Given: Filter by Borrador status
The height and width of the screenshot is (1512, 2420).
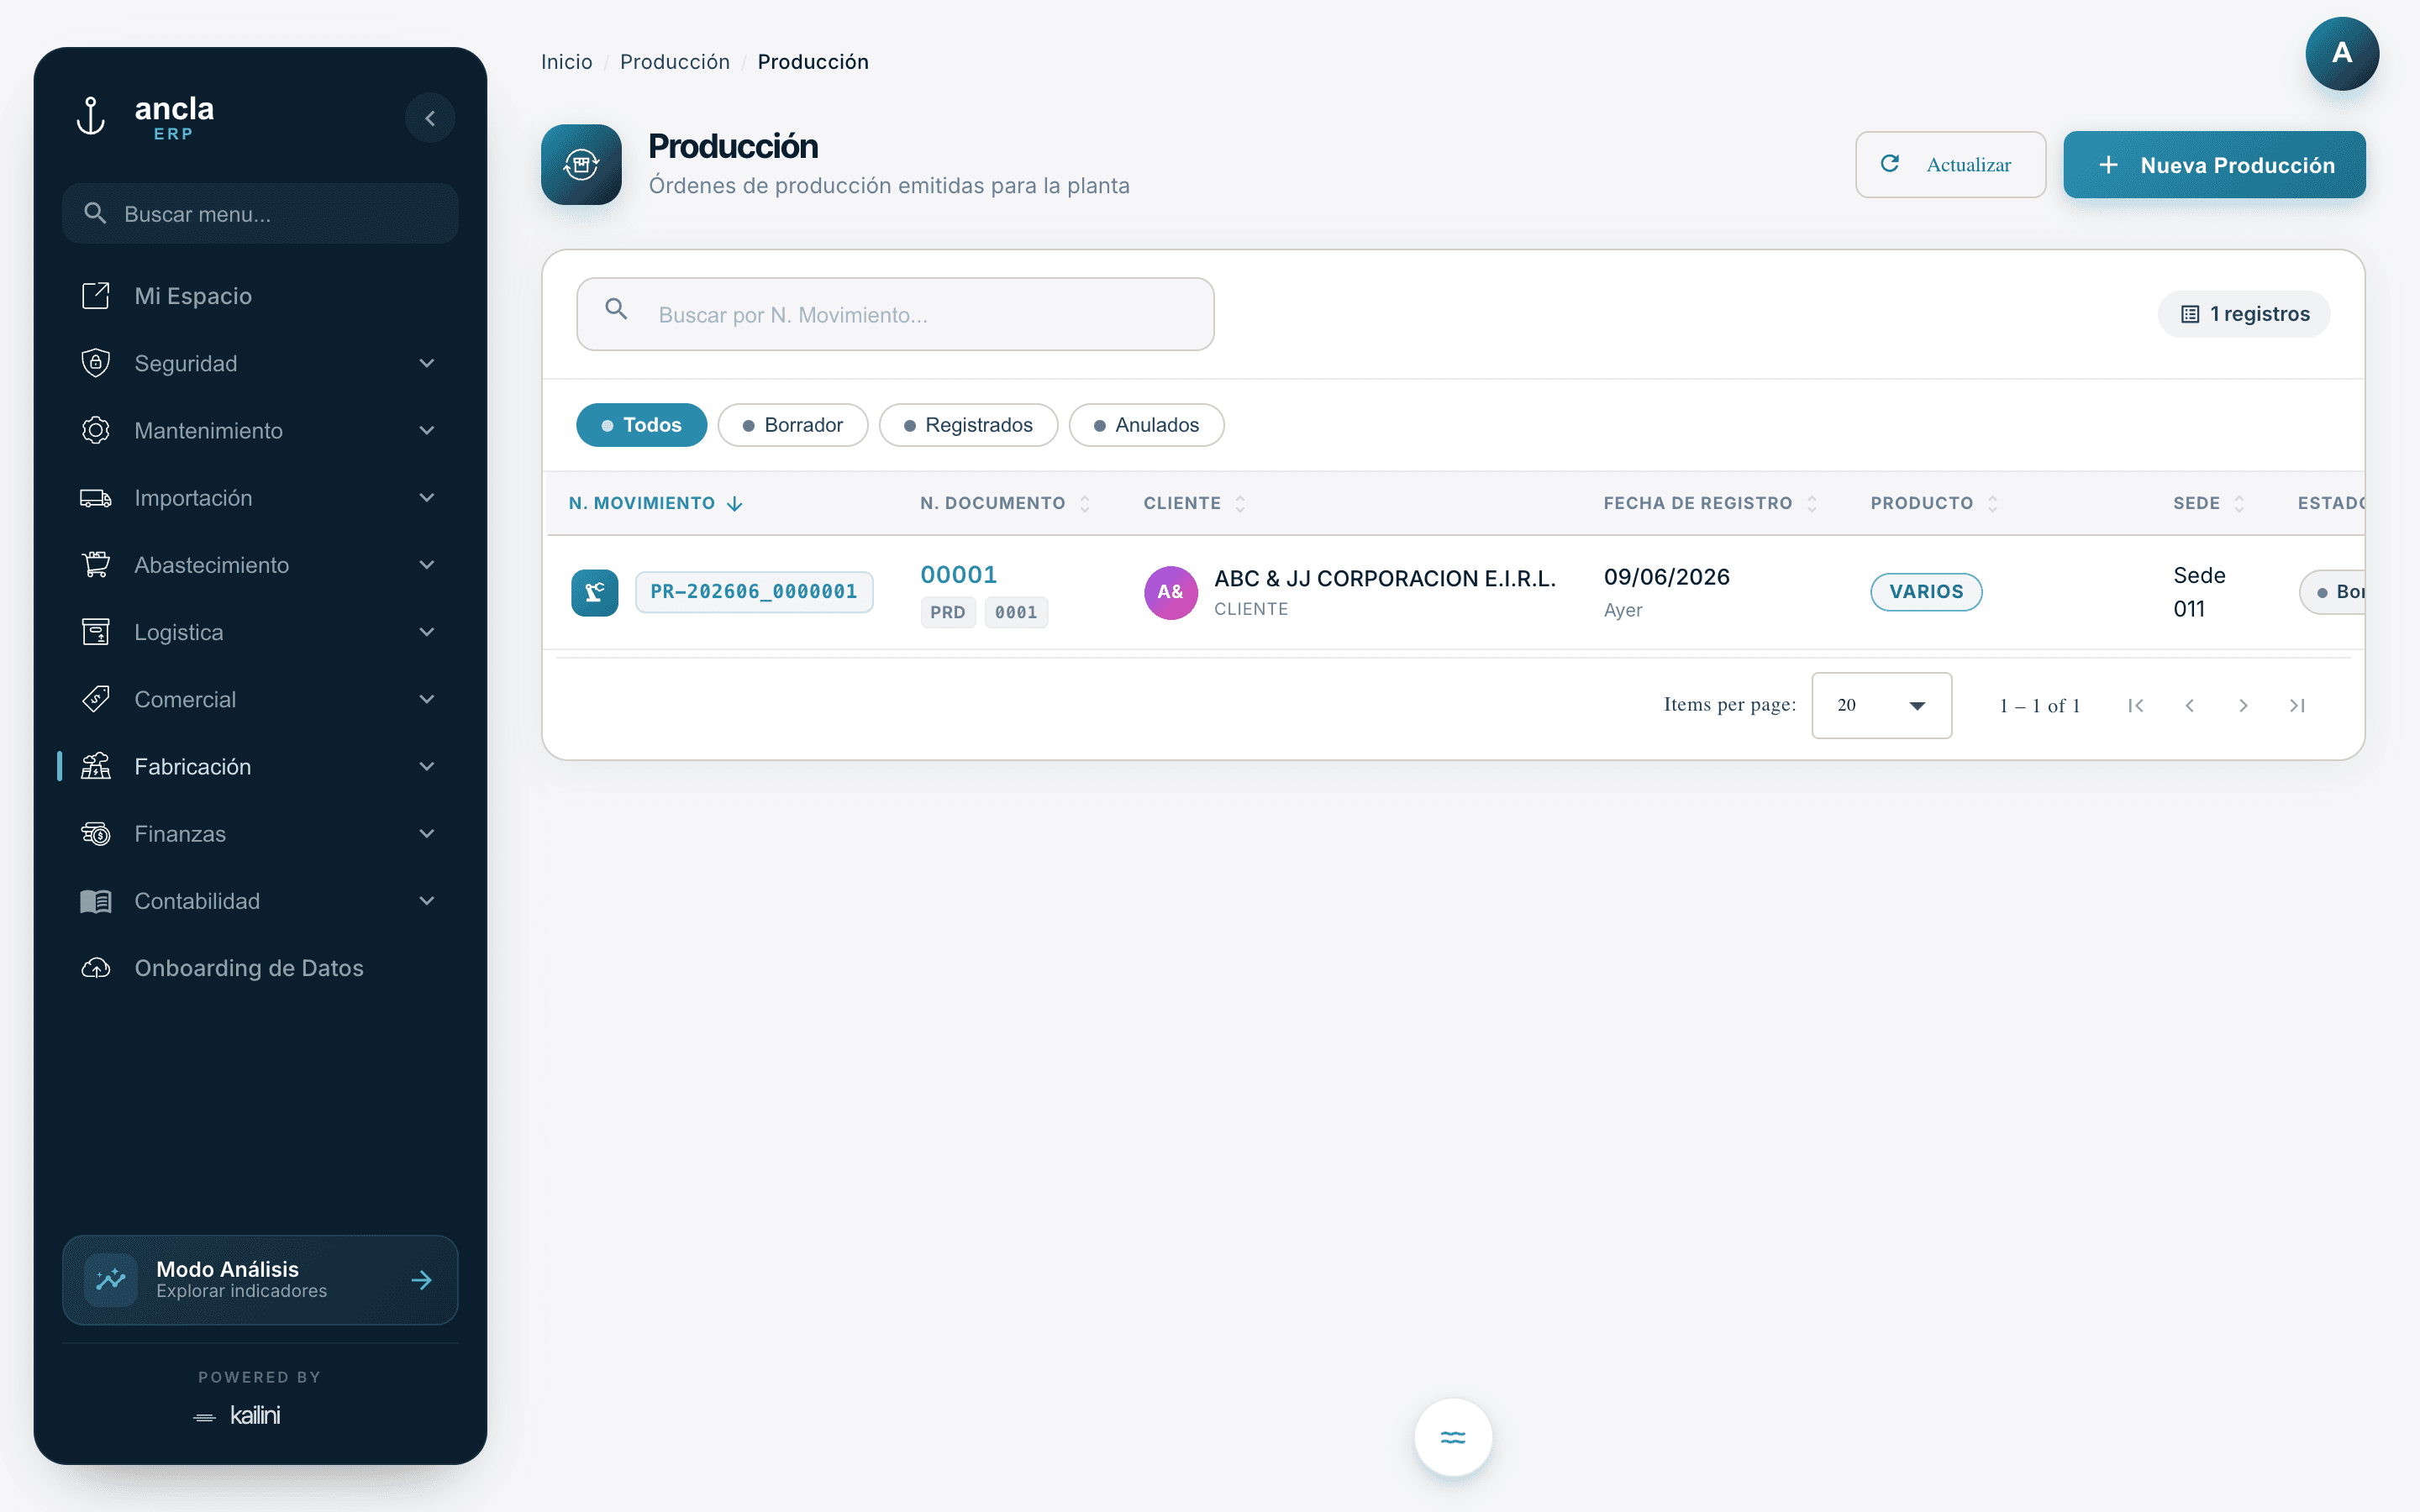Looking at the screenshot, I should (793, 425).
